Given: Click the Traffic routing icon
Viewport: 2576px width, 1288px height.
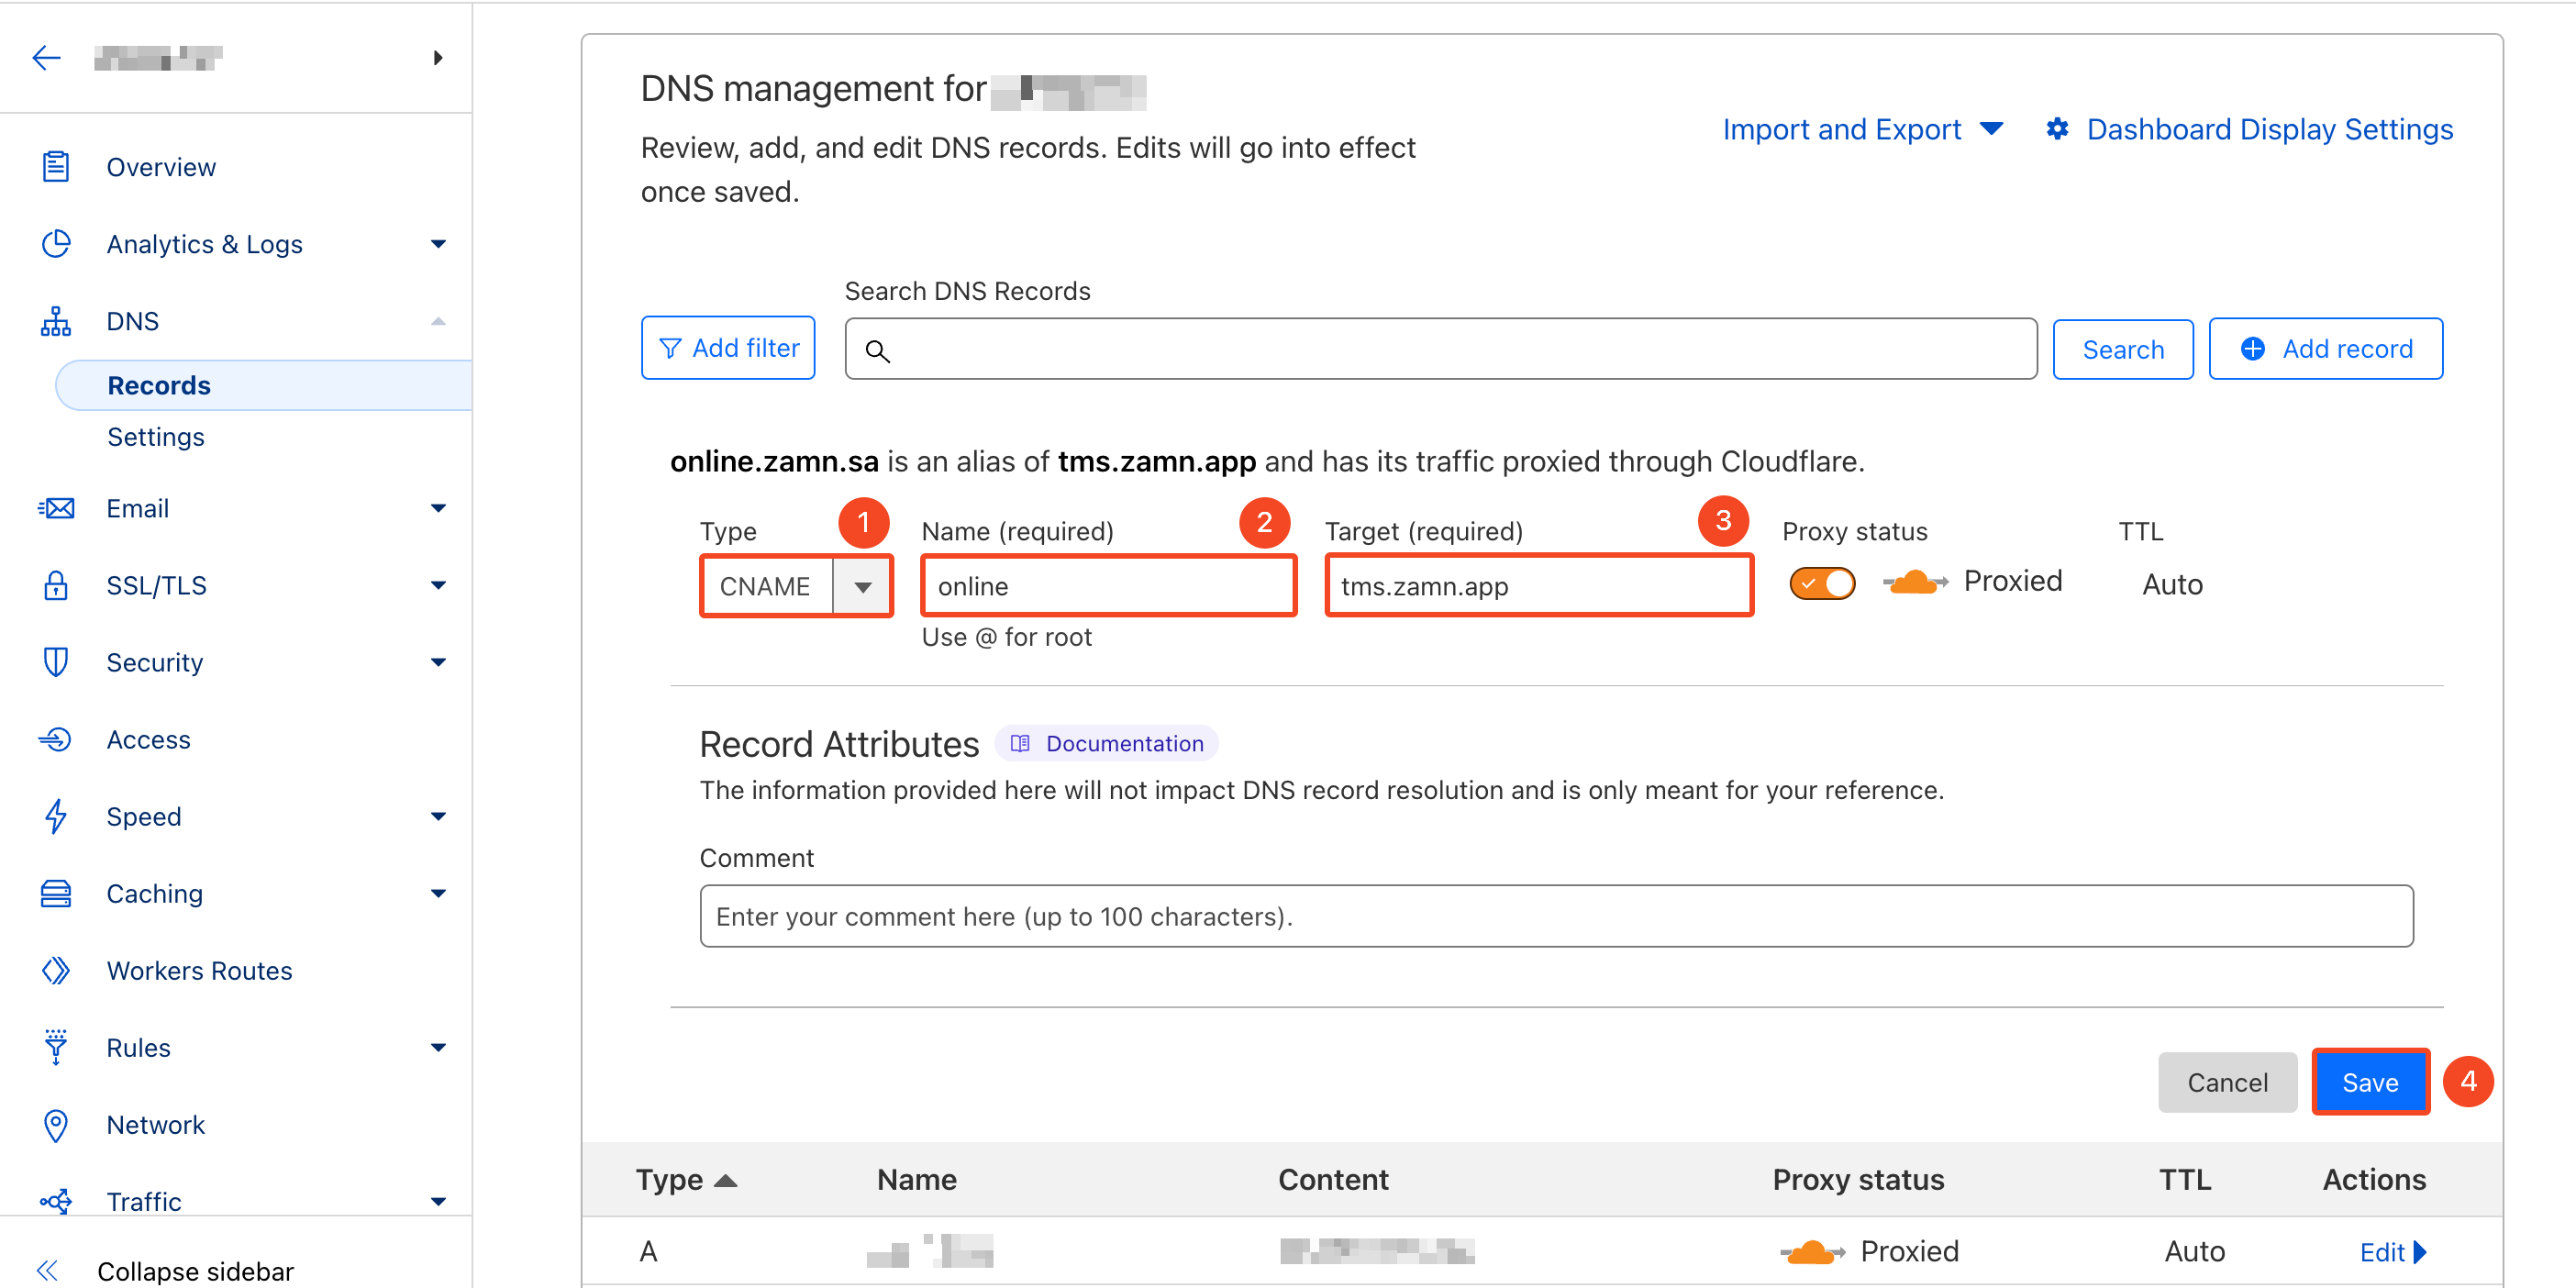Looking at the screenshot, I should click(x=56, y=1201).
